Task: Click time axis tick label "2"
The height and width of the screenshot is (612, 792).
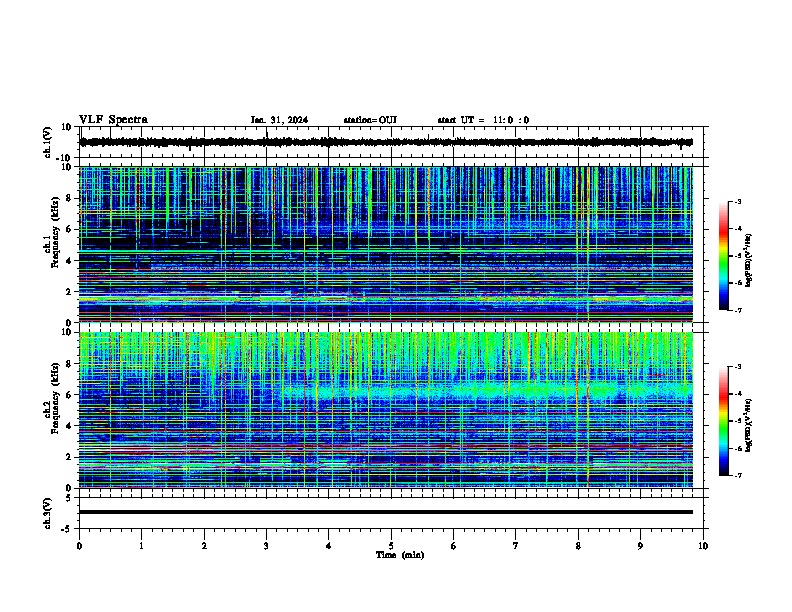Action: pyautogui.click(x=204, y=546)
